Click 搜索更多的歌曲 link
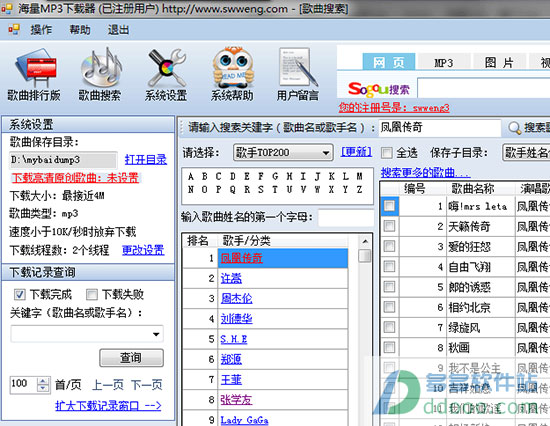Image resolution: width=550 pixels, height=426 pixels. click(425, 172)
